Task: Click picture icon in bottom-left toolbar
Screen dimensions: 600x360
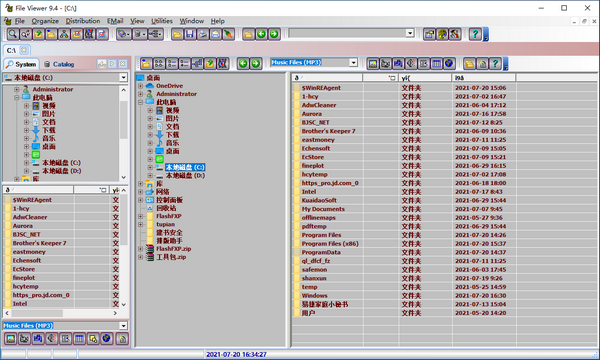Action: click(10, 338)
